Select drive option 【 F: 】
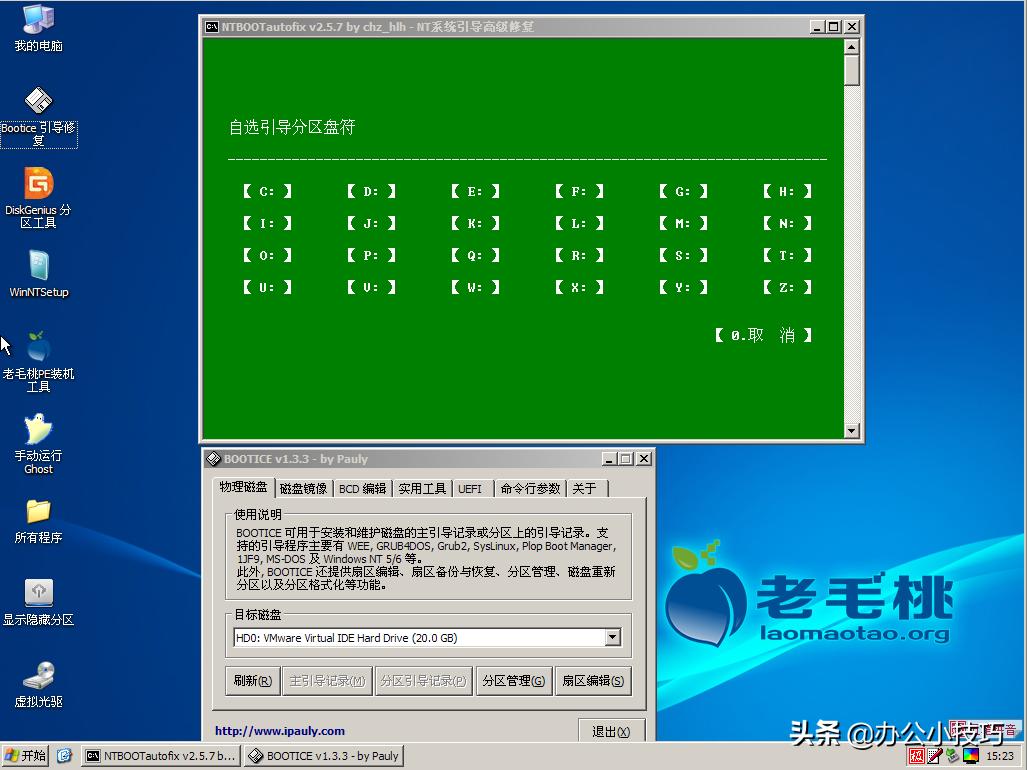Viewport: 1027px width, 770px height. pyautogui.click(x=579, y=191)
